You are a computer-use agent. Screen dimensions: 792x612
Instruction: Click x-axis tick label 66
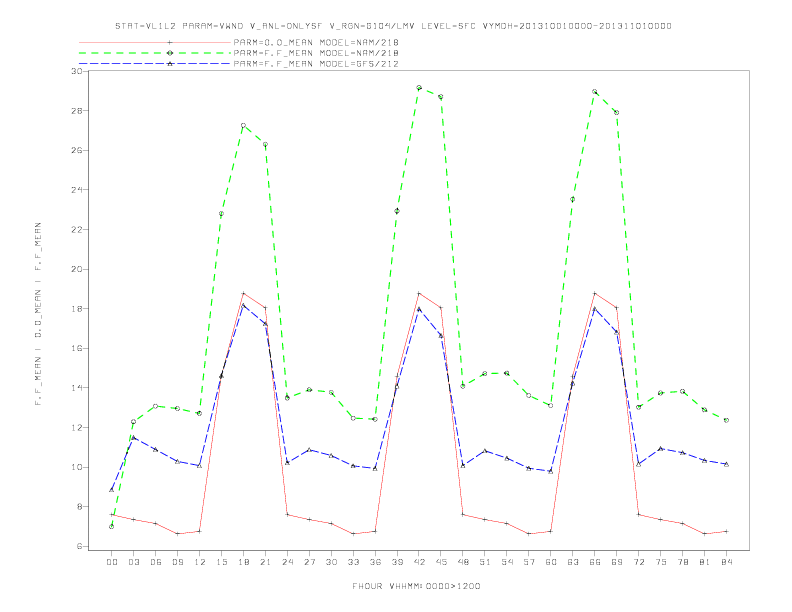pyautogui.click(x=595, y=562)
